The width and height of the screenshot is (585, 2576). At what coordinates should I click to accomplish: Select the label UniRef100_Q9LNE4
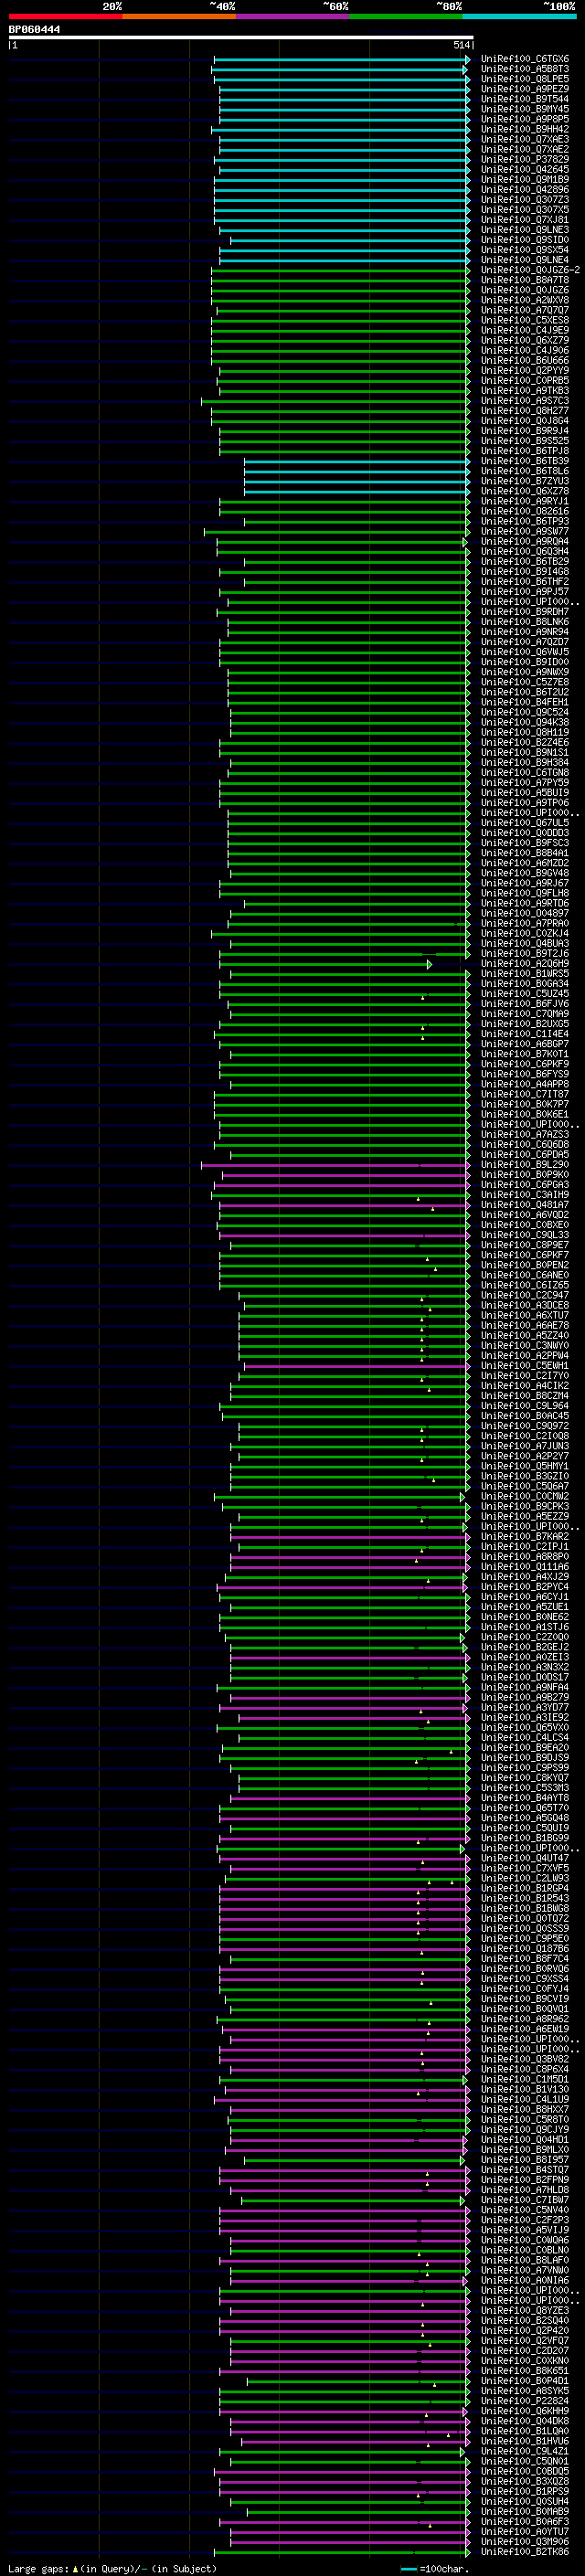click(x=525, y=260)
